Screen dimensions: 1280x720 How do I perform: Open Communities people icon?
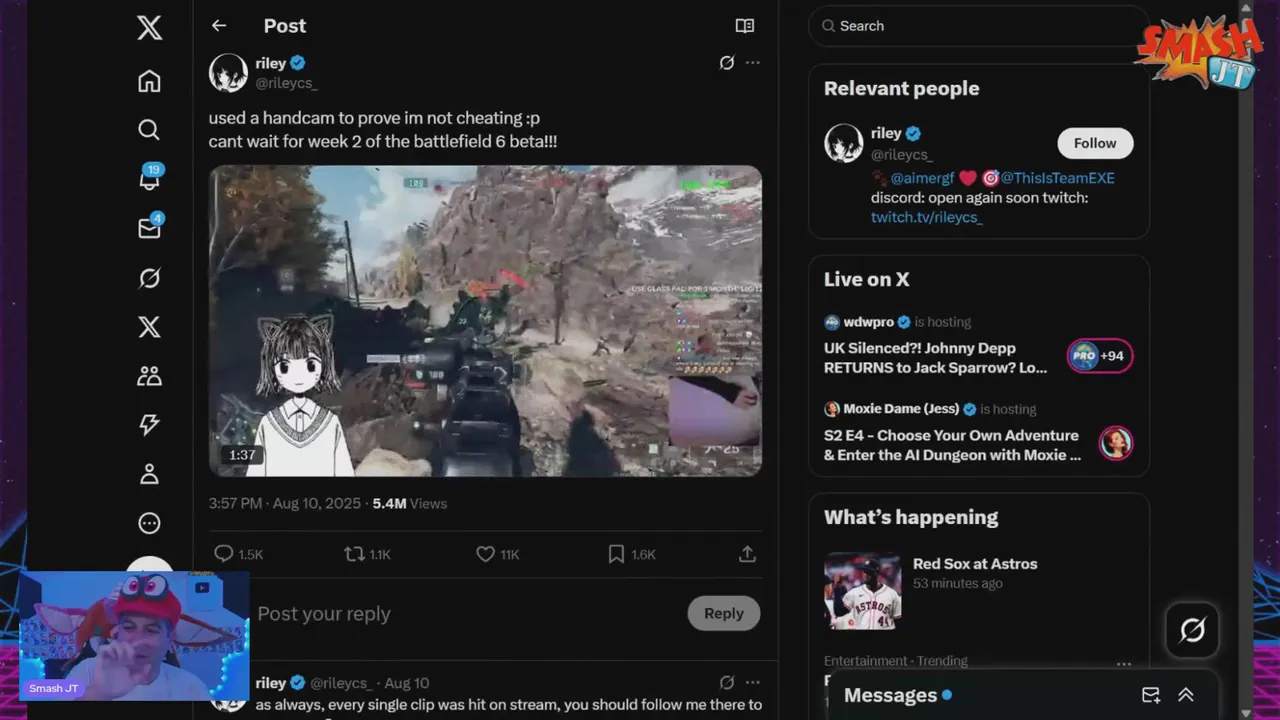149,376
